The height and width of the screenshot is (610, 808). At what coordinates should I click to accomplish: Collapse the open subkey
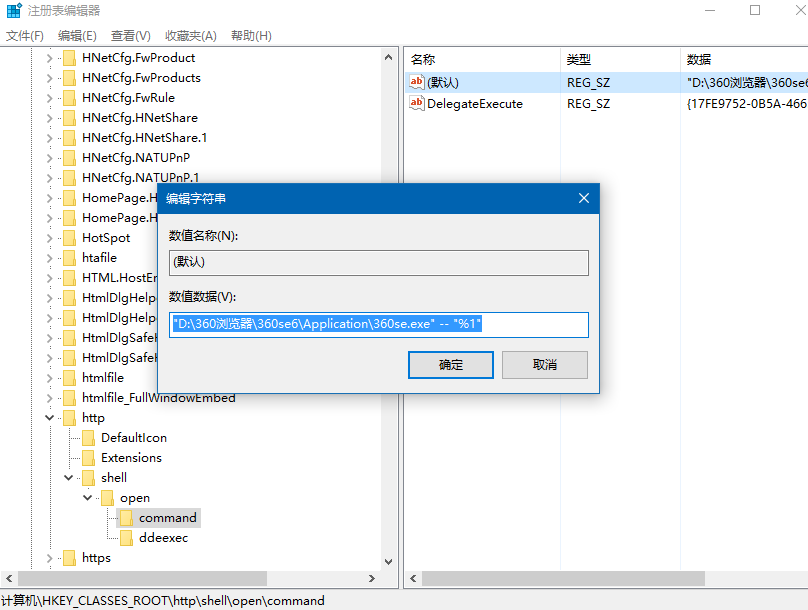point(88,498)
